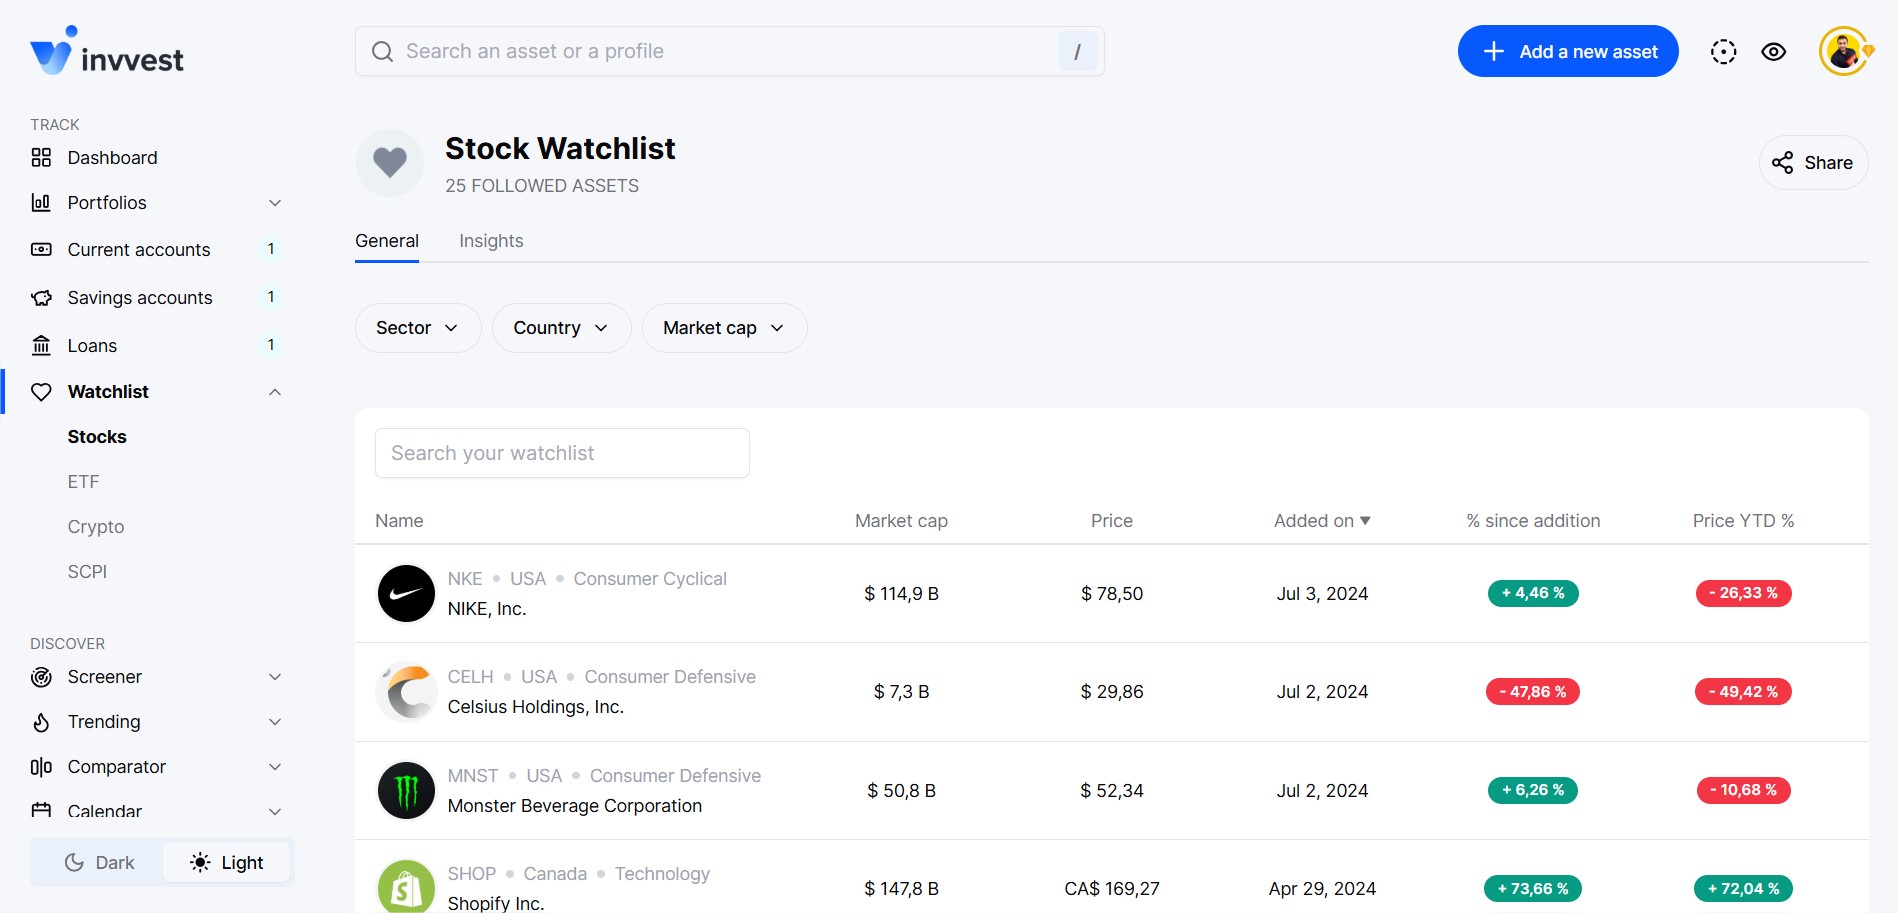Click the Watchlist heart icon in sidebar
This screenshot has width=1898, height=913.
pos(41,392)
